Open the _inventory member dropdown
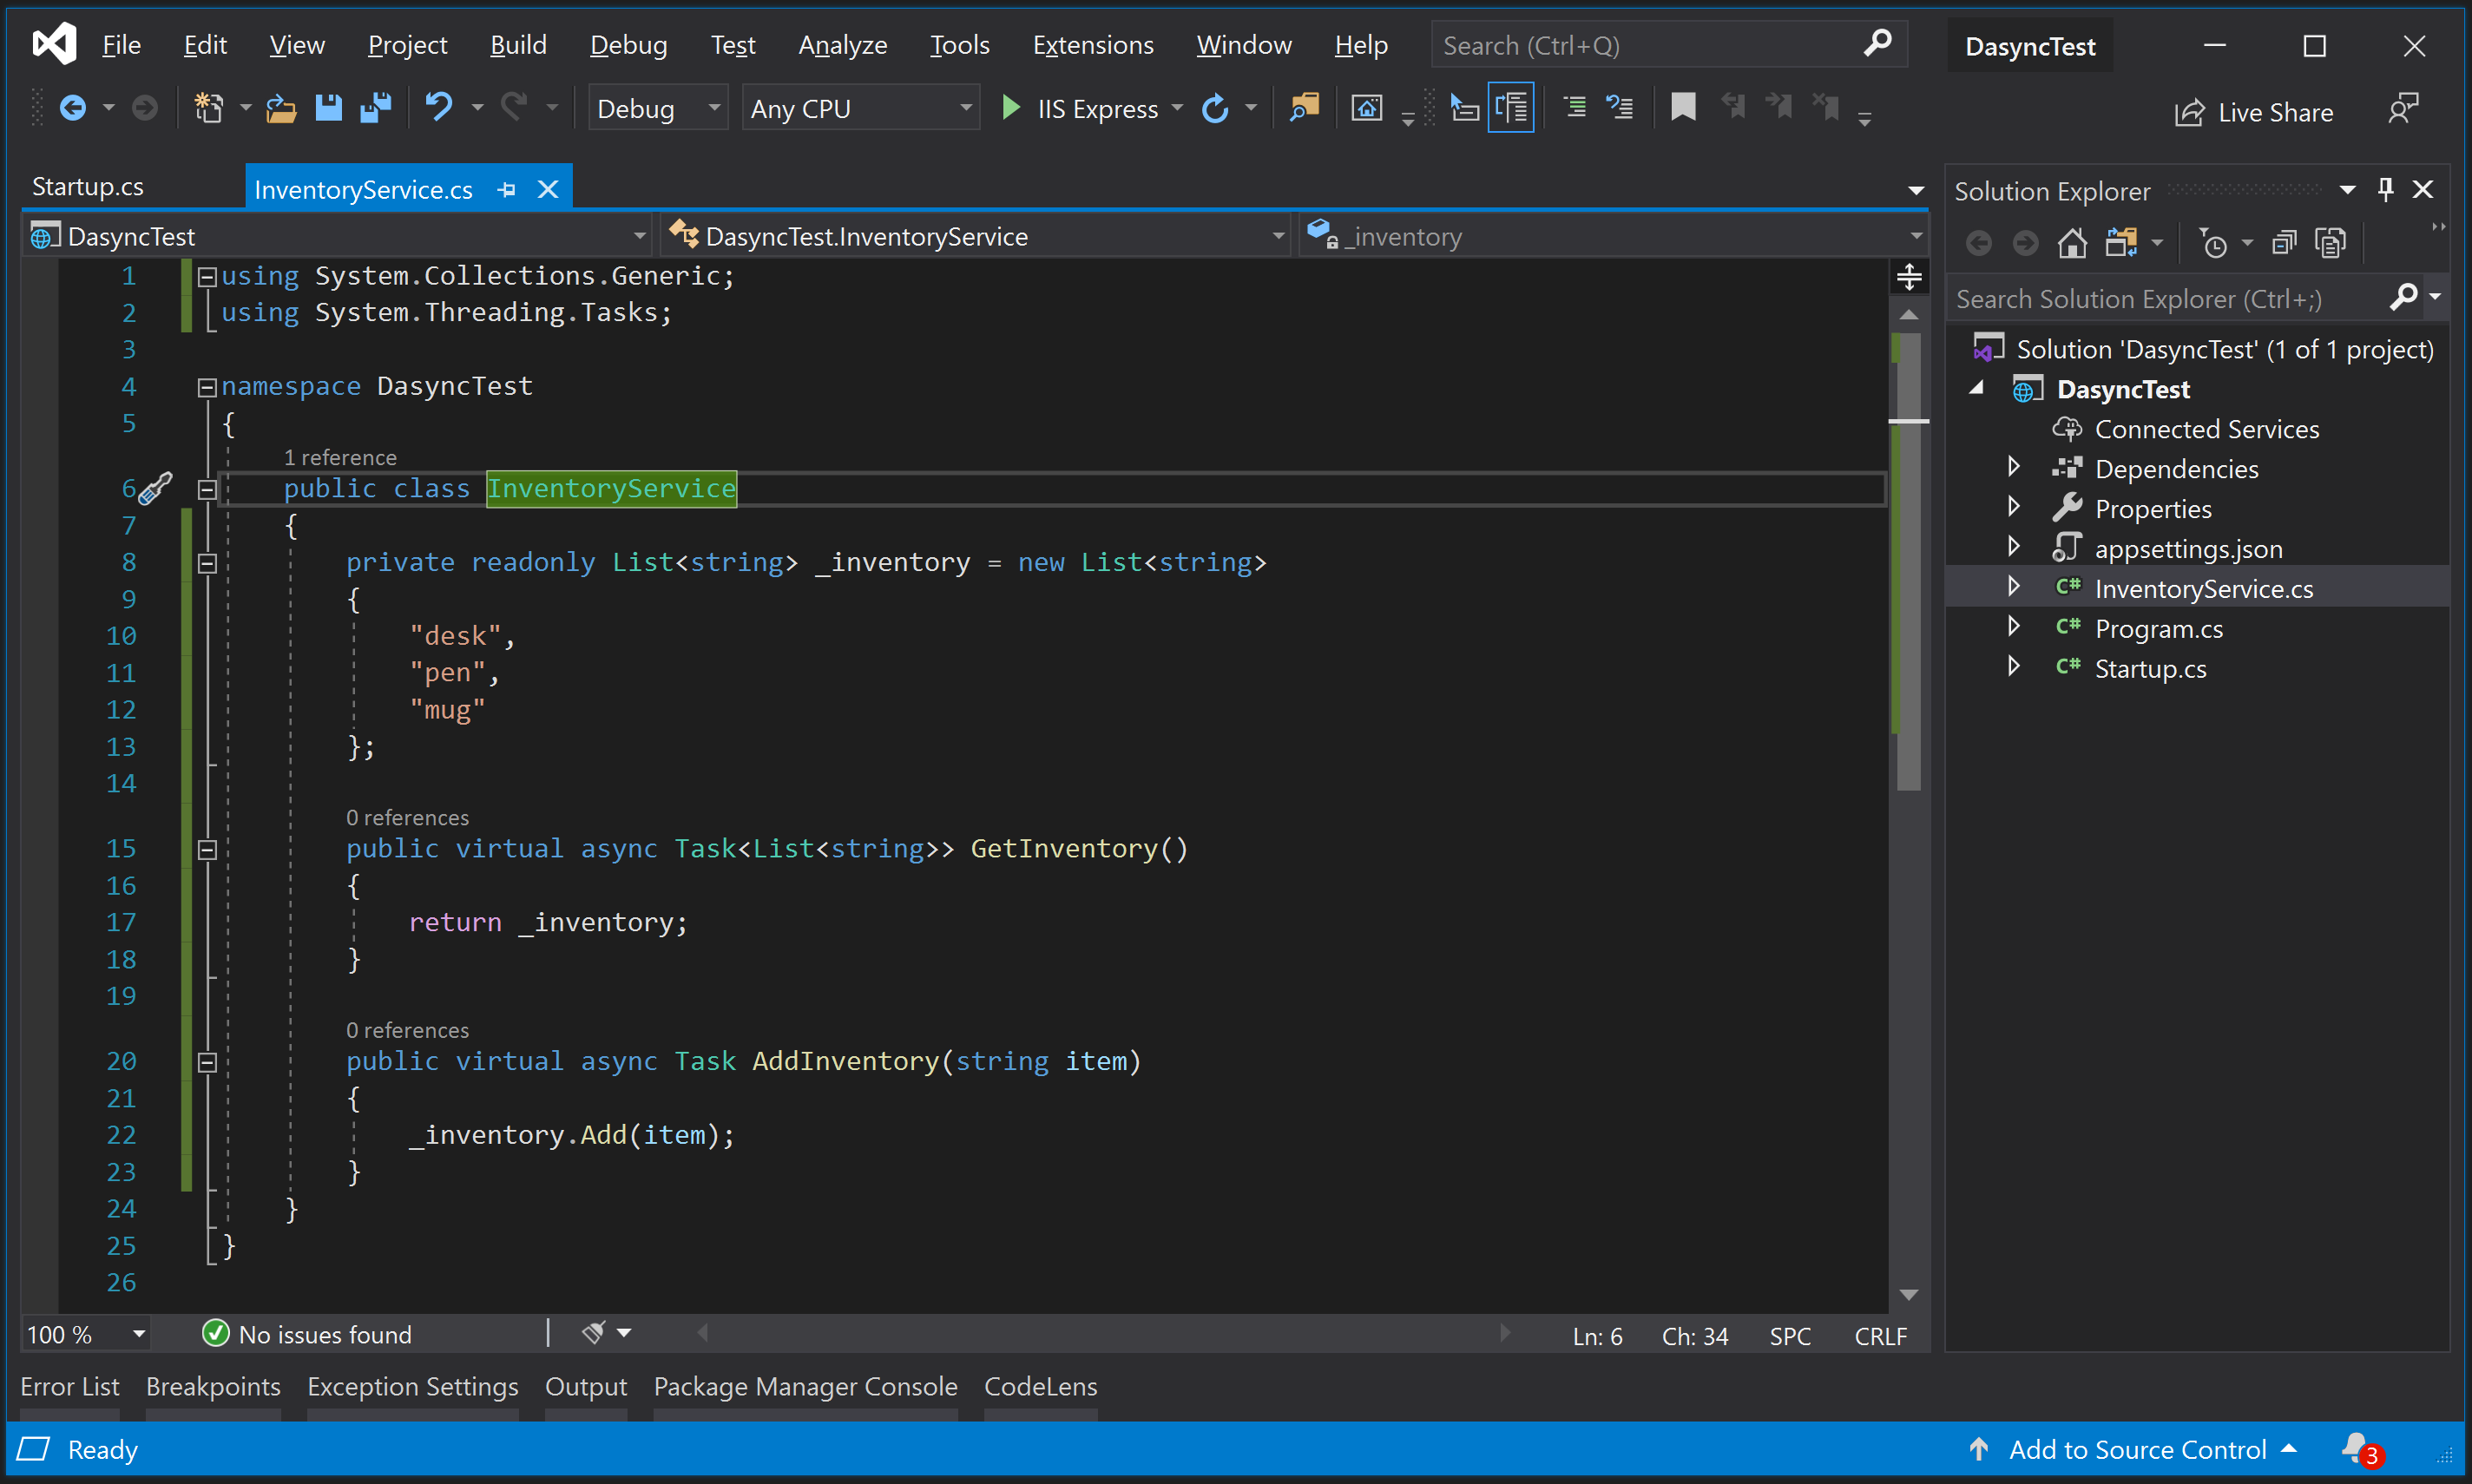The width and height of the screenshot is (2472, 1484). [1613, 236]
